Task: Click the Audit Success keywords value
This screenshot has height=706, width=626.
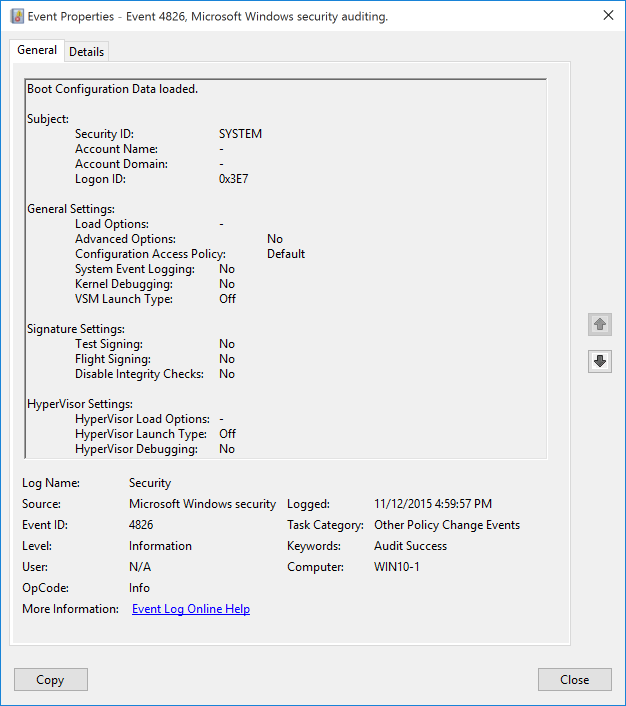Action: click(410, 546)
